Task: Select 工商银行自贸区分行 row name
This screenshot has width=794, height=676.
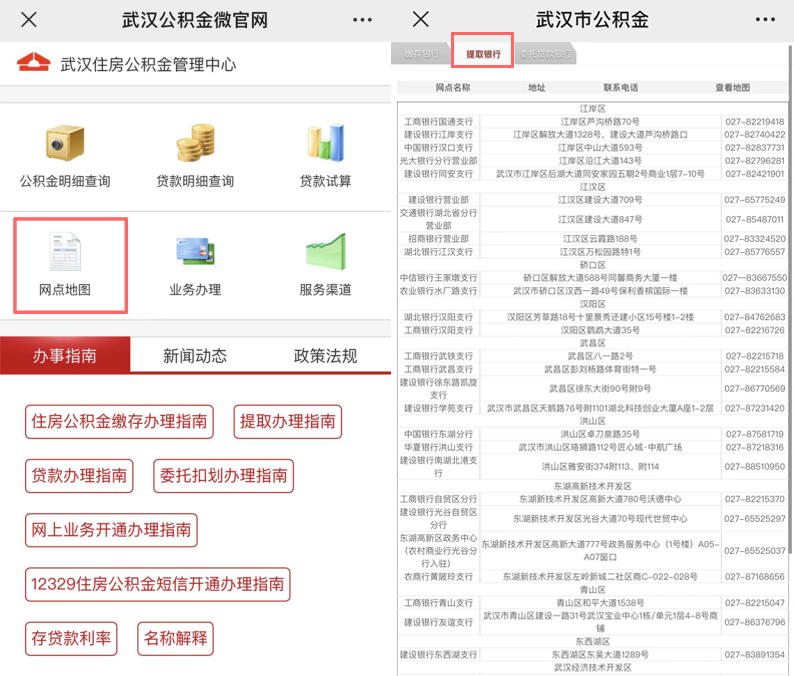Action: (439, 499)
